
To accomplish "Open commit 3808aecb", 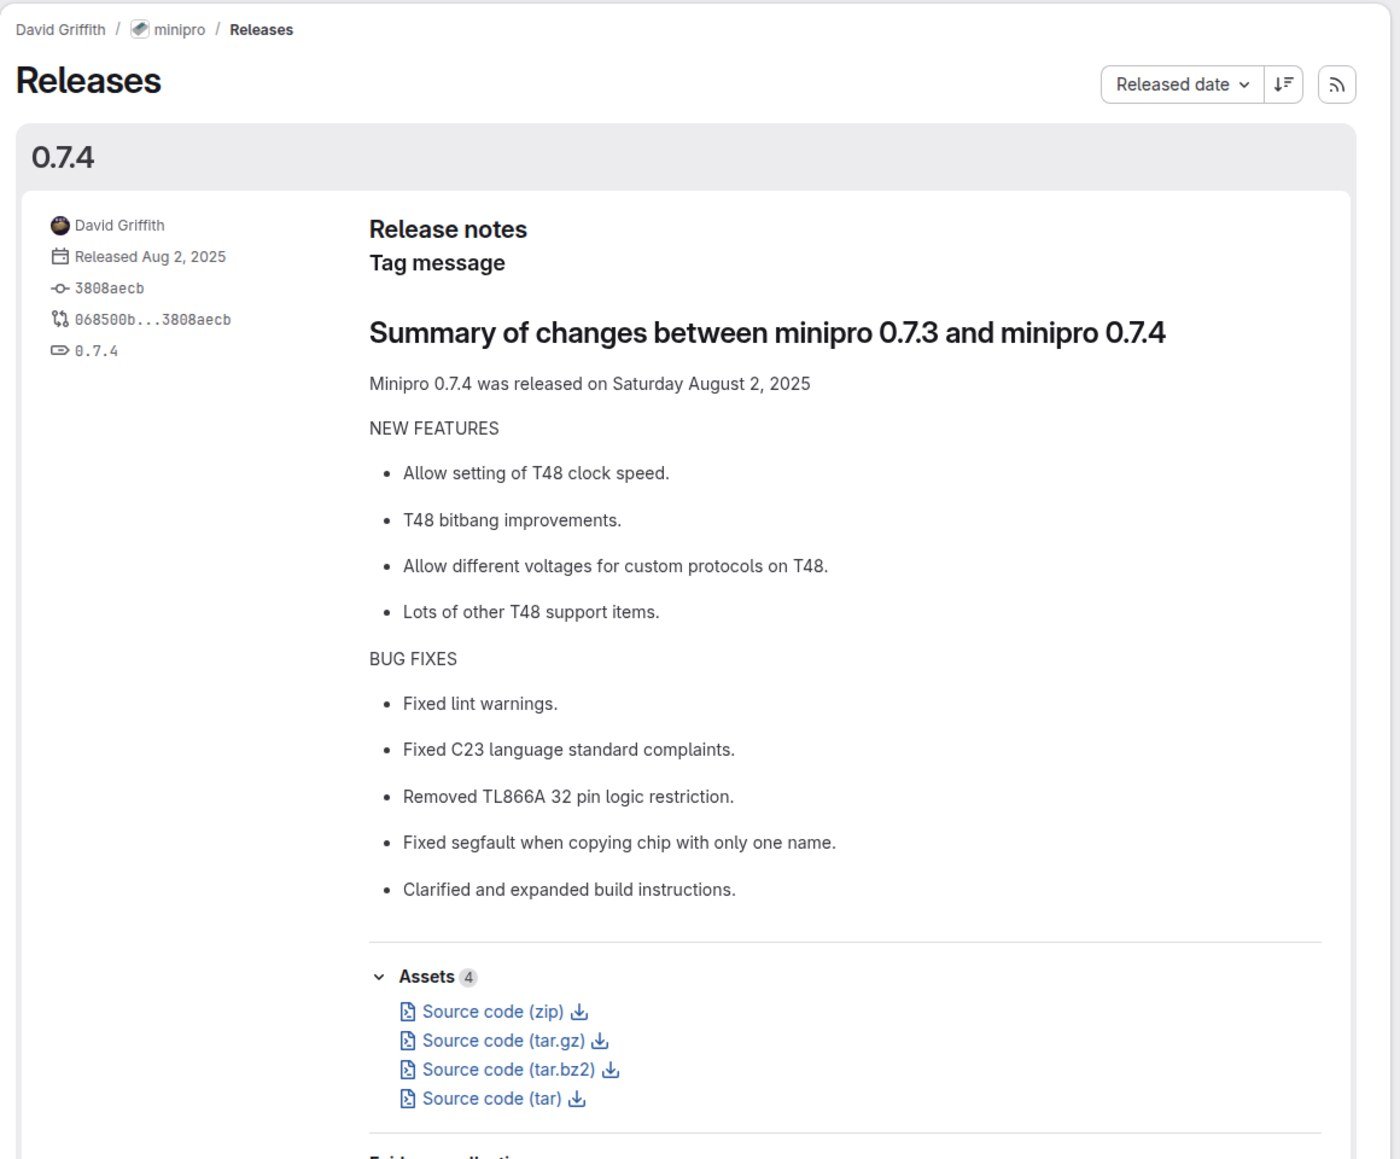I will [110, 288].
